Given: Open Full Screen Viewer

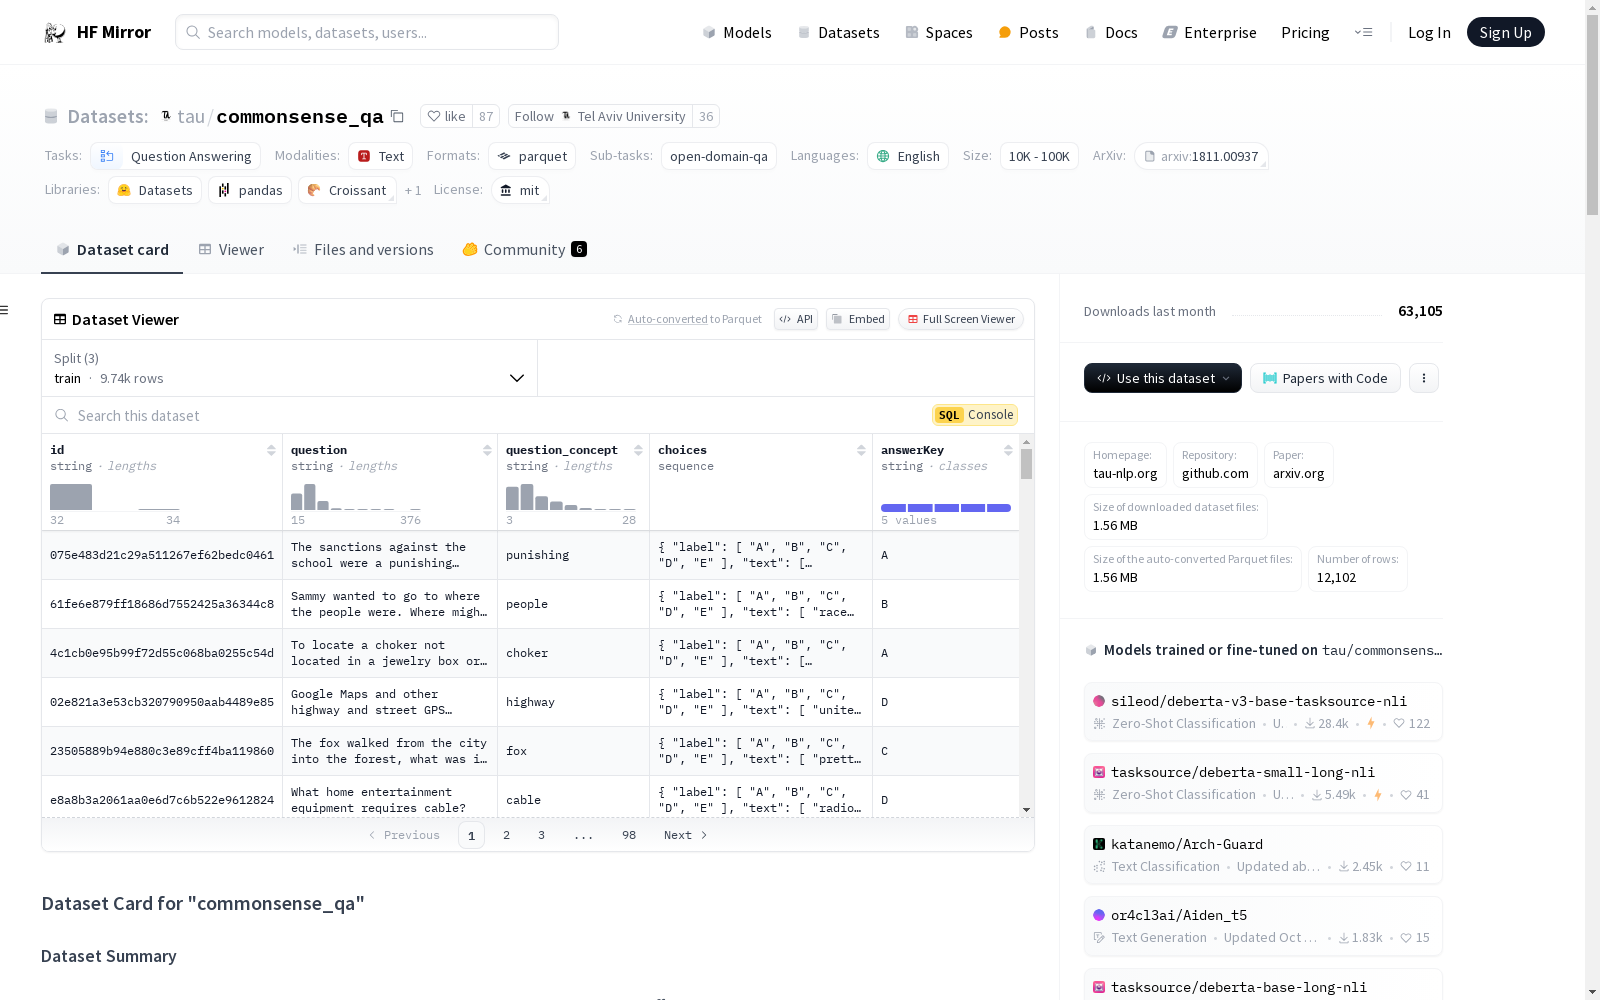Looking at the screenshot, I should click(961, 319).
